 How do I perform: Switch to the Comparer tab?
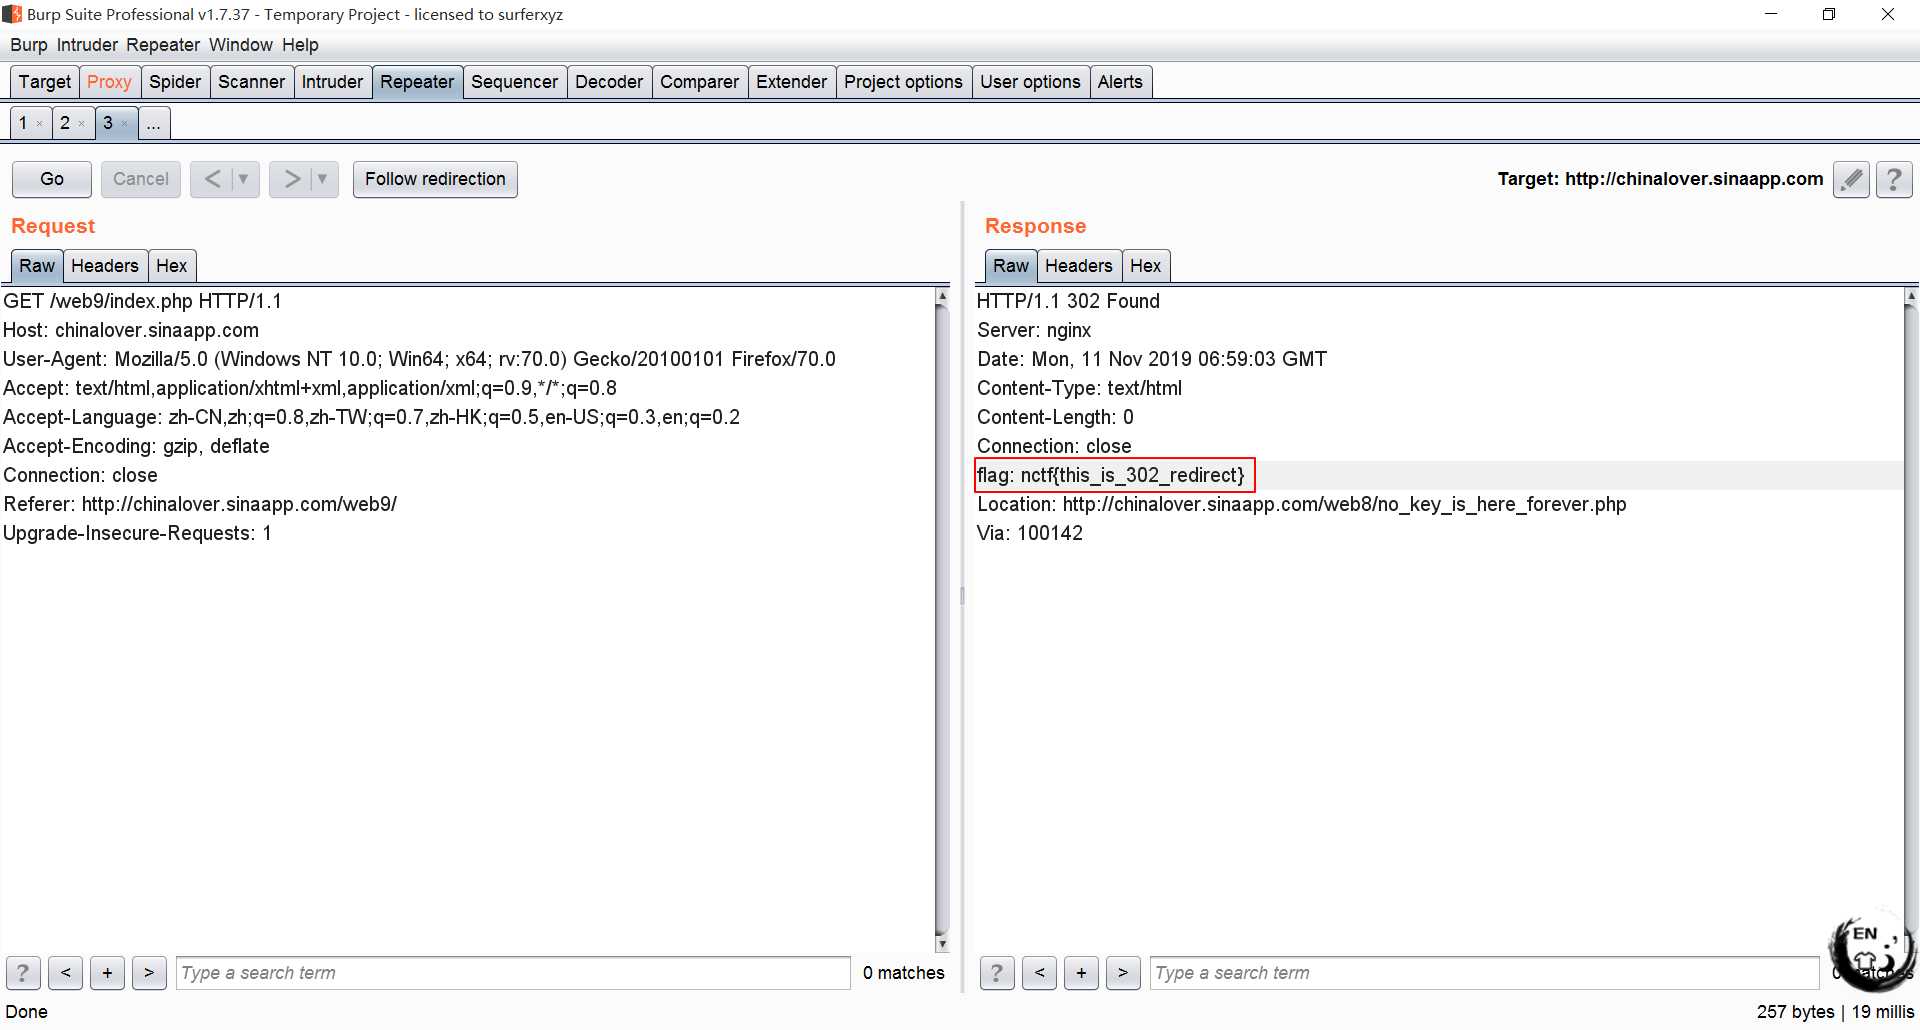[699, 82]
